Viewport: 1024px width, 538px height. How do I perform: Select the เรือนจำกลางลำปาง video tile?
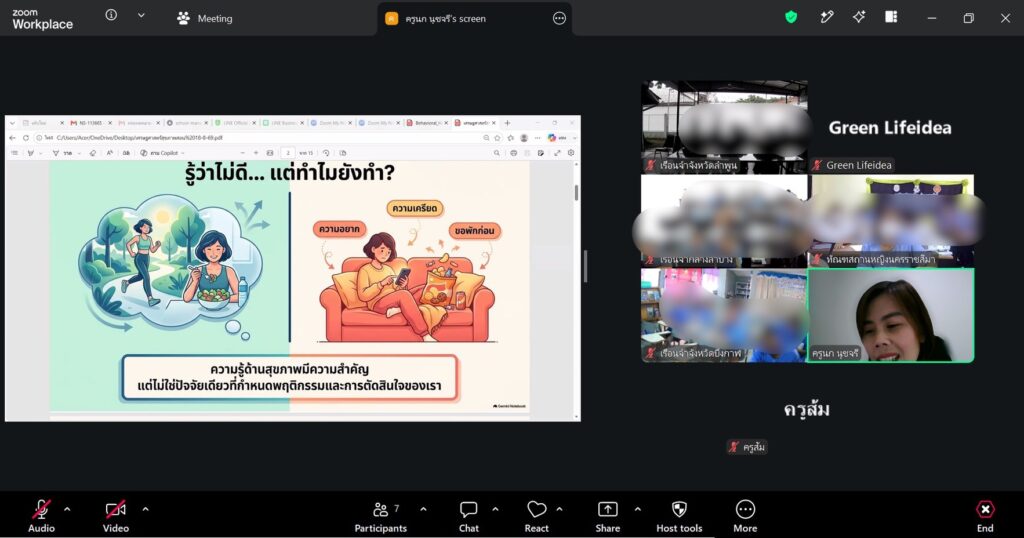(724, 221)
